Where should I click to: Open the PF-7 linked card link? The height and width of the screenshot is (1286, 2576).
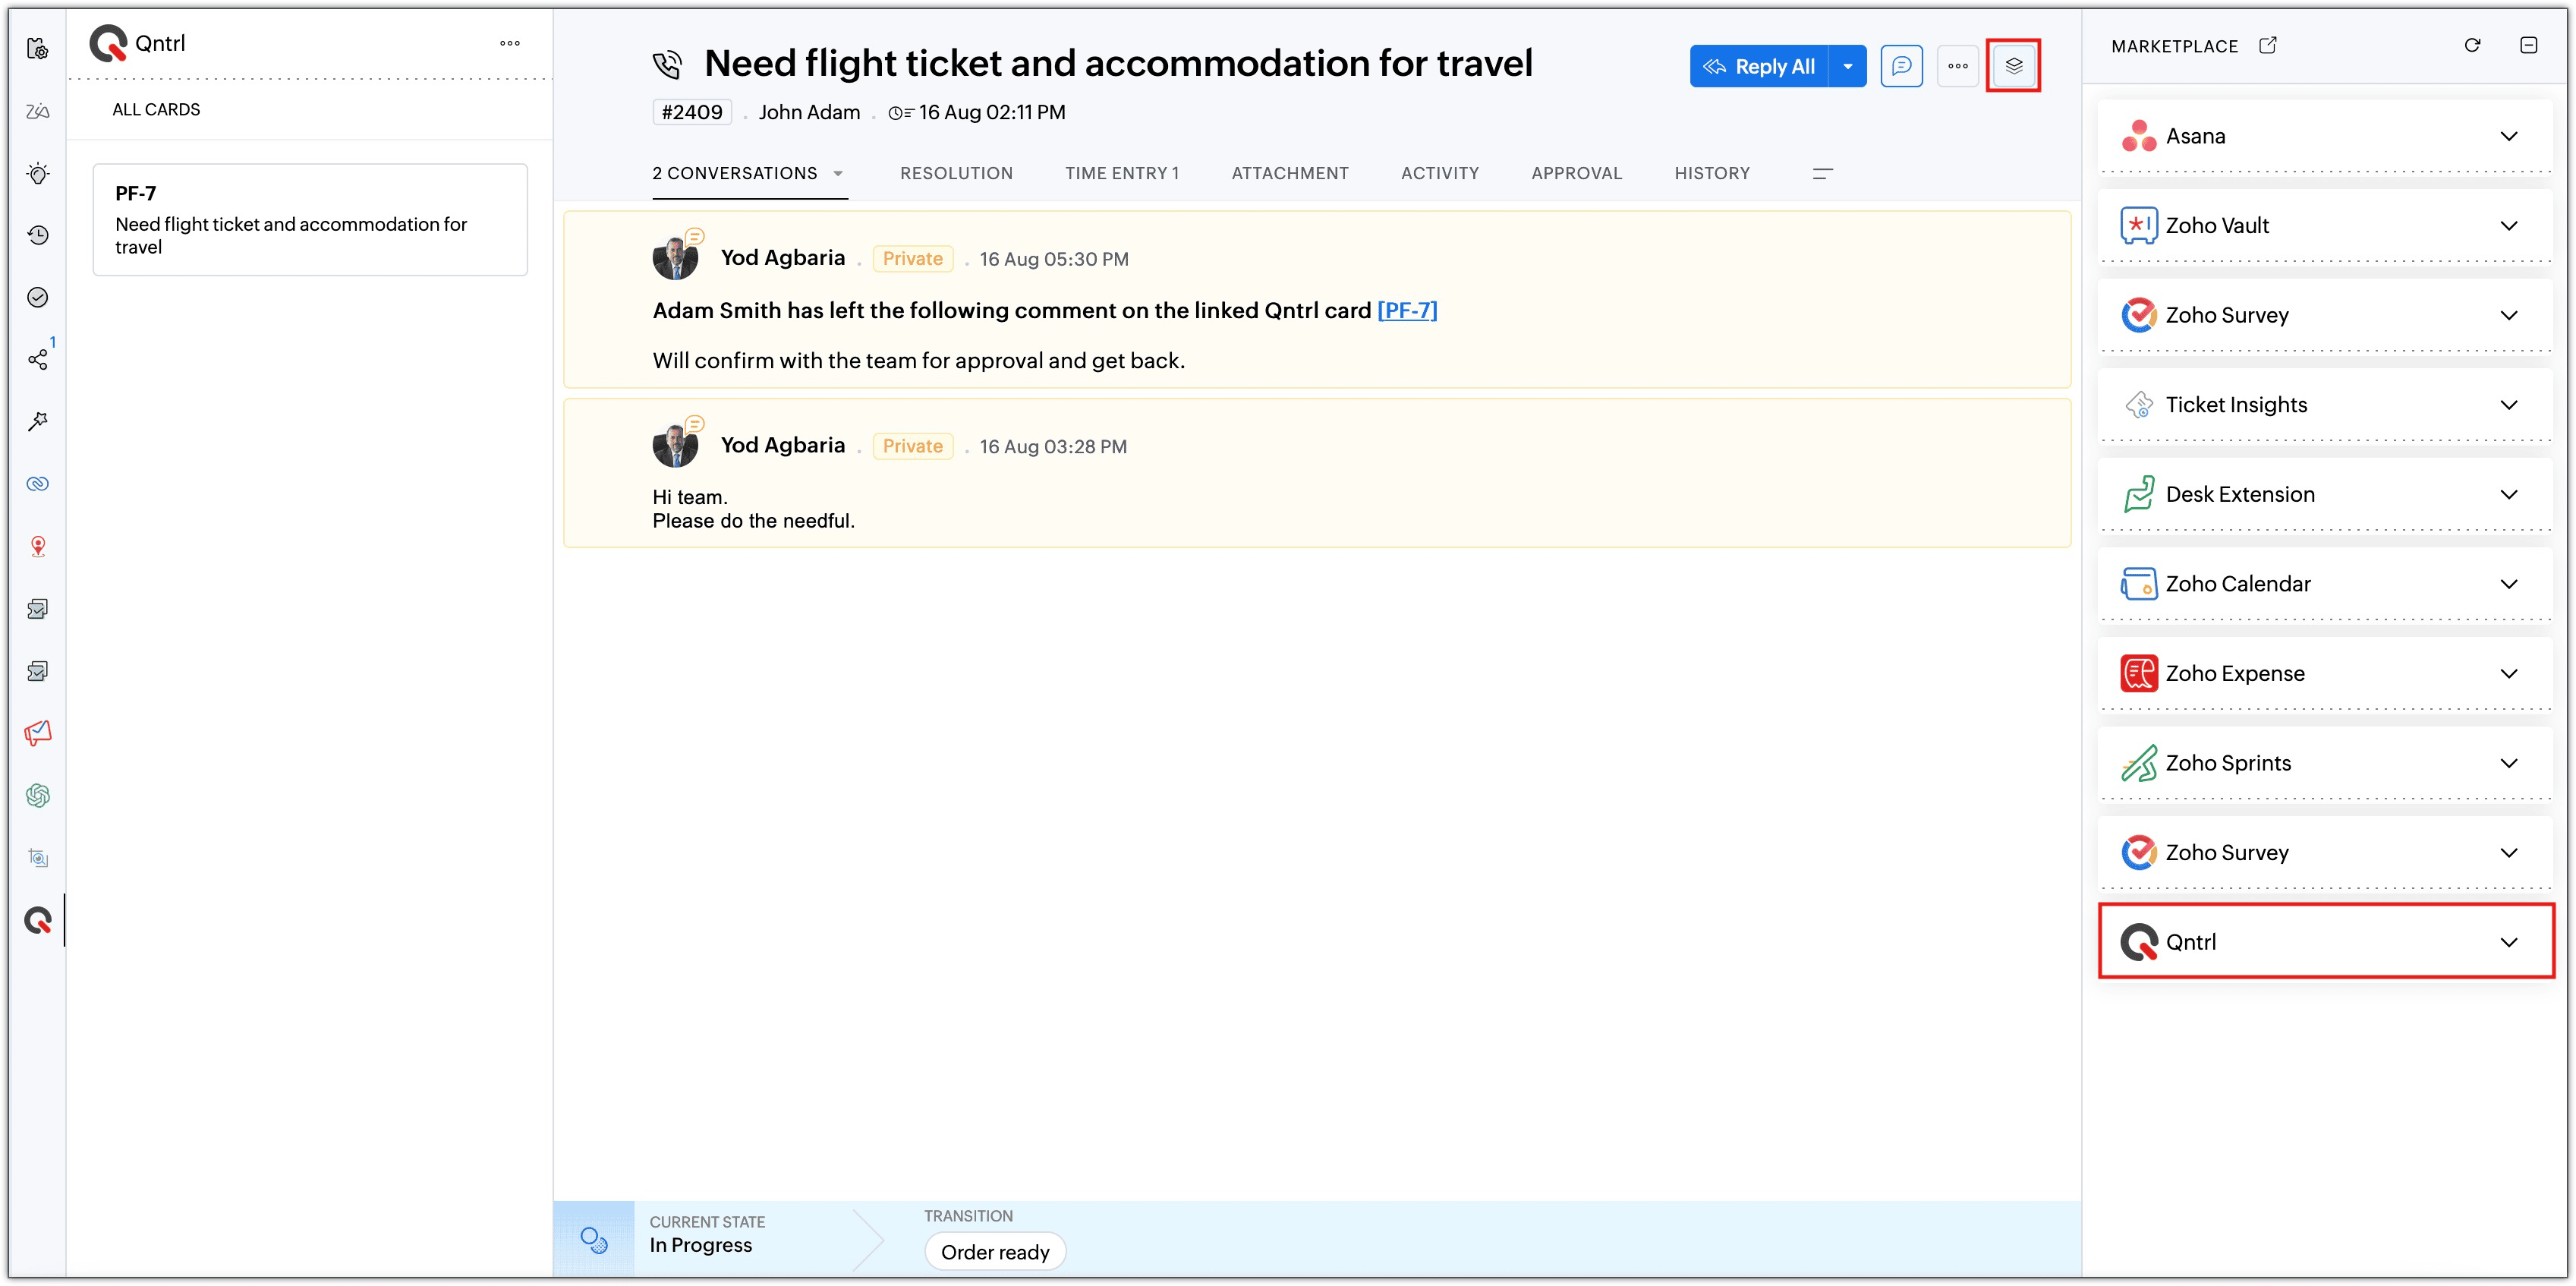click(x=1407, y=310)
